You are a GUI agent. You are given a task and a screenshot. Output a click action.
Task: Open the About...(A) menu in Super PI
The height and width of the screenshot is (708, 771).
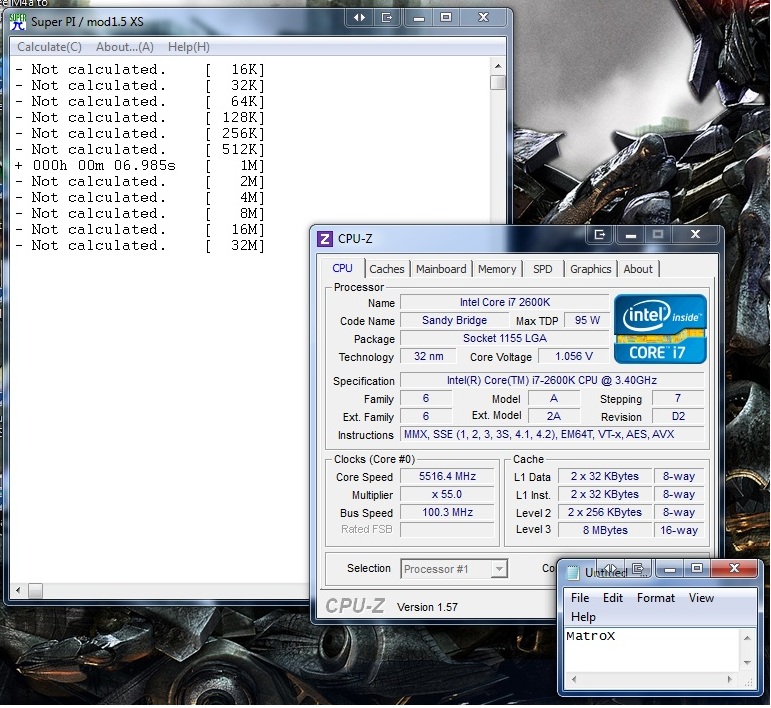pos(125,47)
